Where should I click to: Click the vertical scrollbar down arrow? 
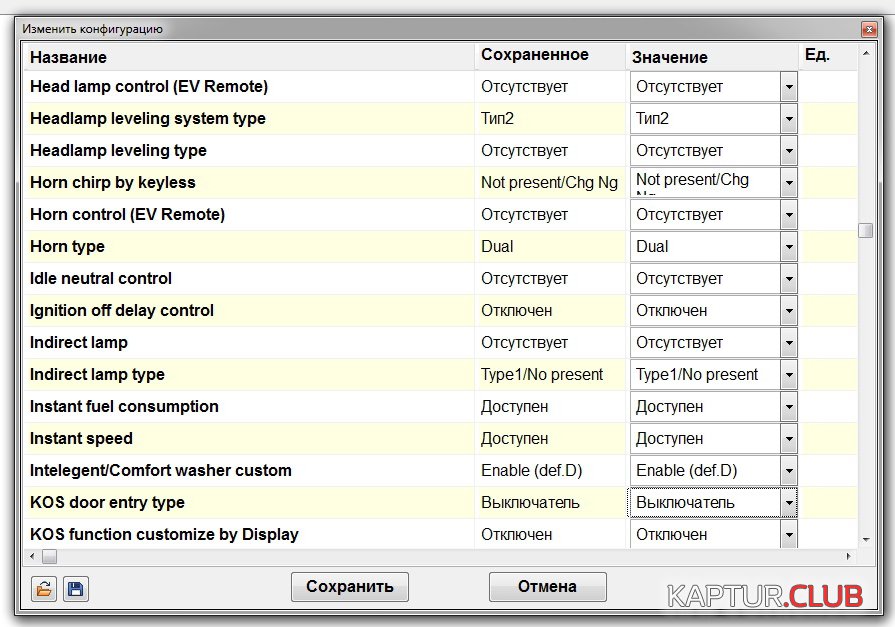pyautogui.click(x=866, y=541)
